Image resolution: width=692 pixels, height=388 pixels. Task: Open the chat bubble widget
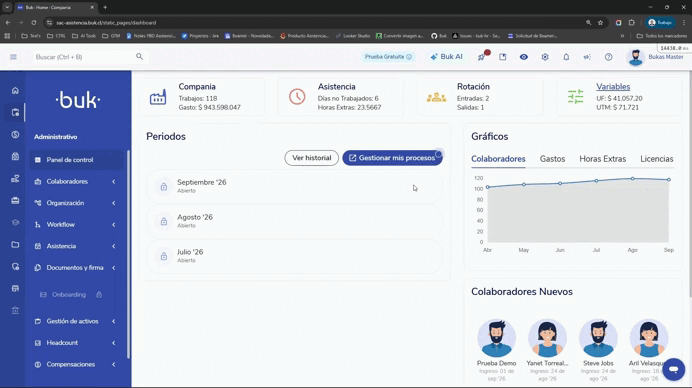673,369
